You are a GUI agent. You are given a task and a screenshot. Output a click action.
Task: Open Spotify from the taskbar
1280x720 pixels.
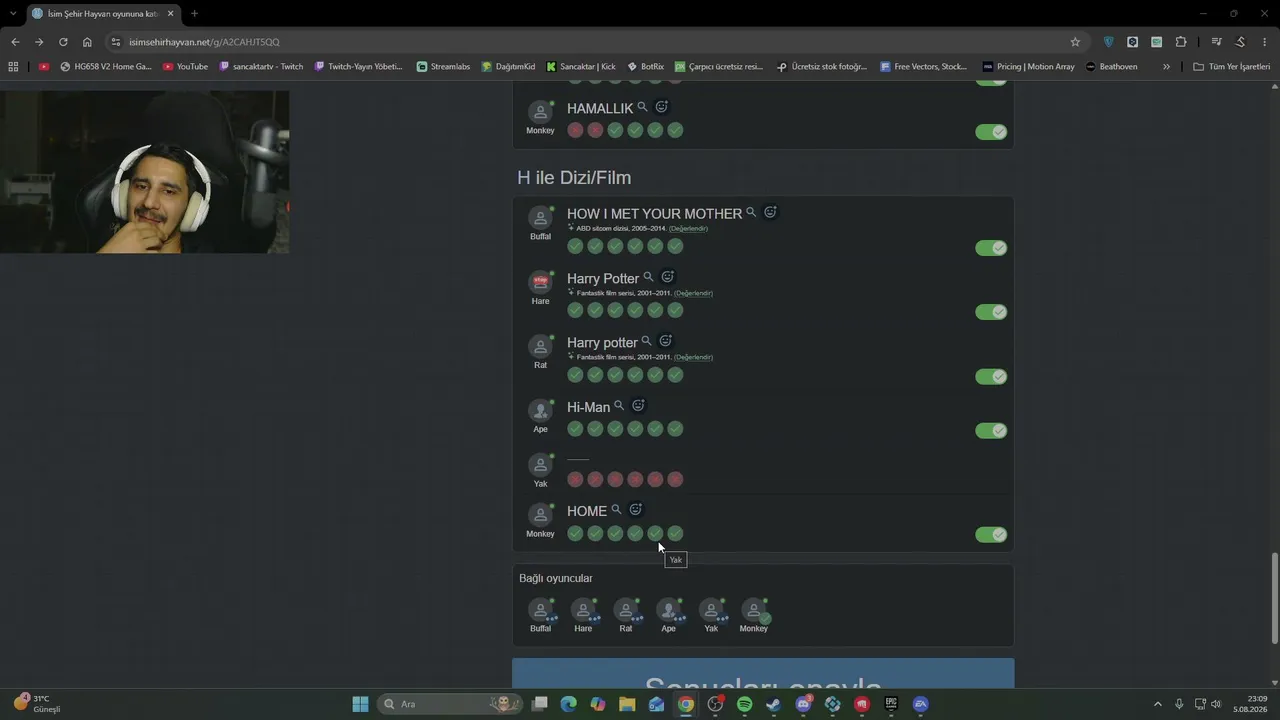[744, 704]
